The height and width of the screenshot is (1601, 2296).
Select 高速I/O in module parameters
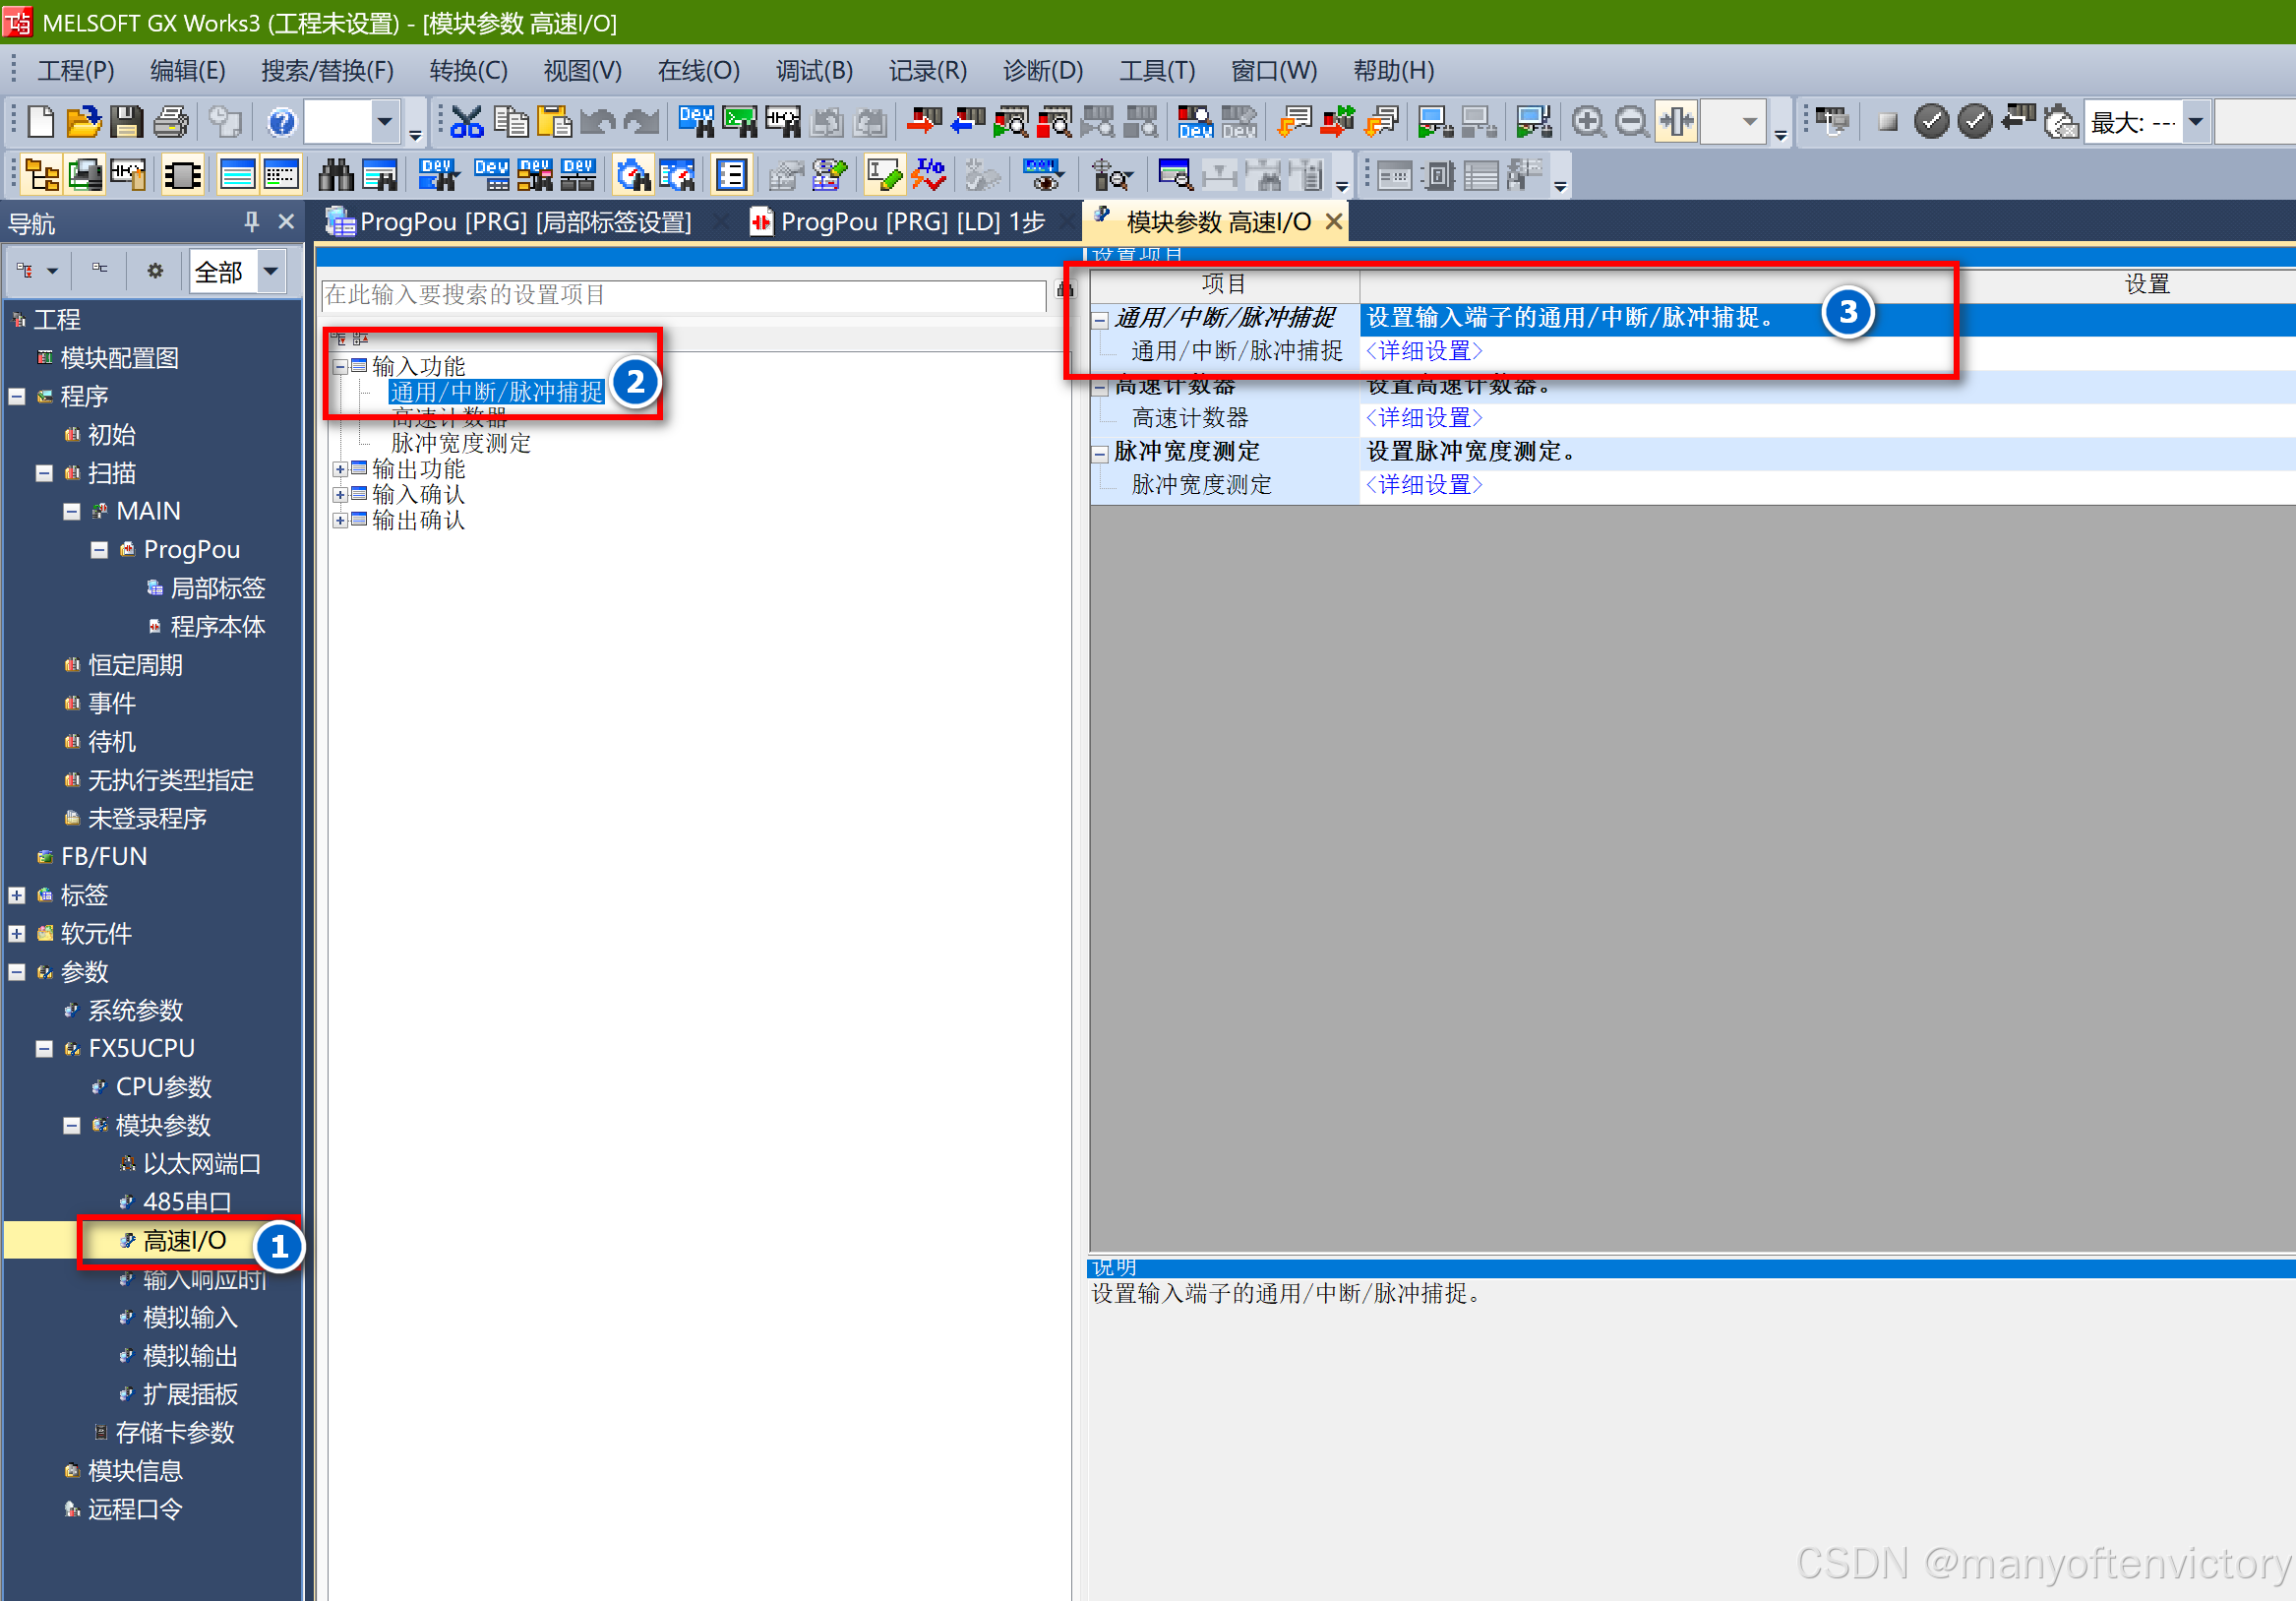185,1241
